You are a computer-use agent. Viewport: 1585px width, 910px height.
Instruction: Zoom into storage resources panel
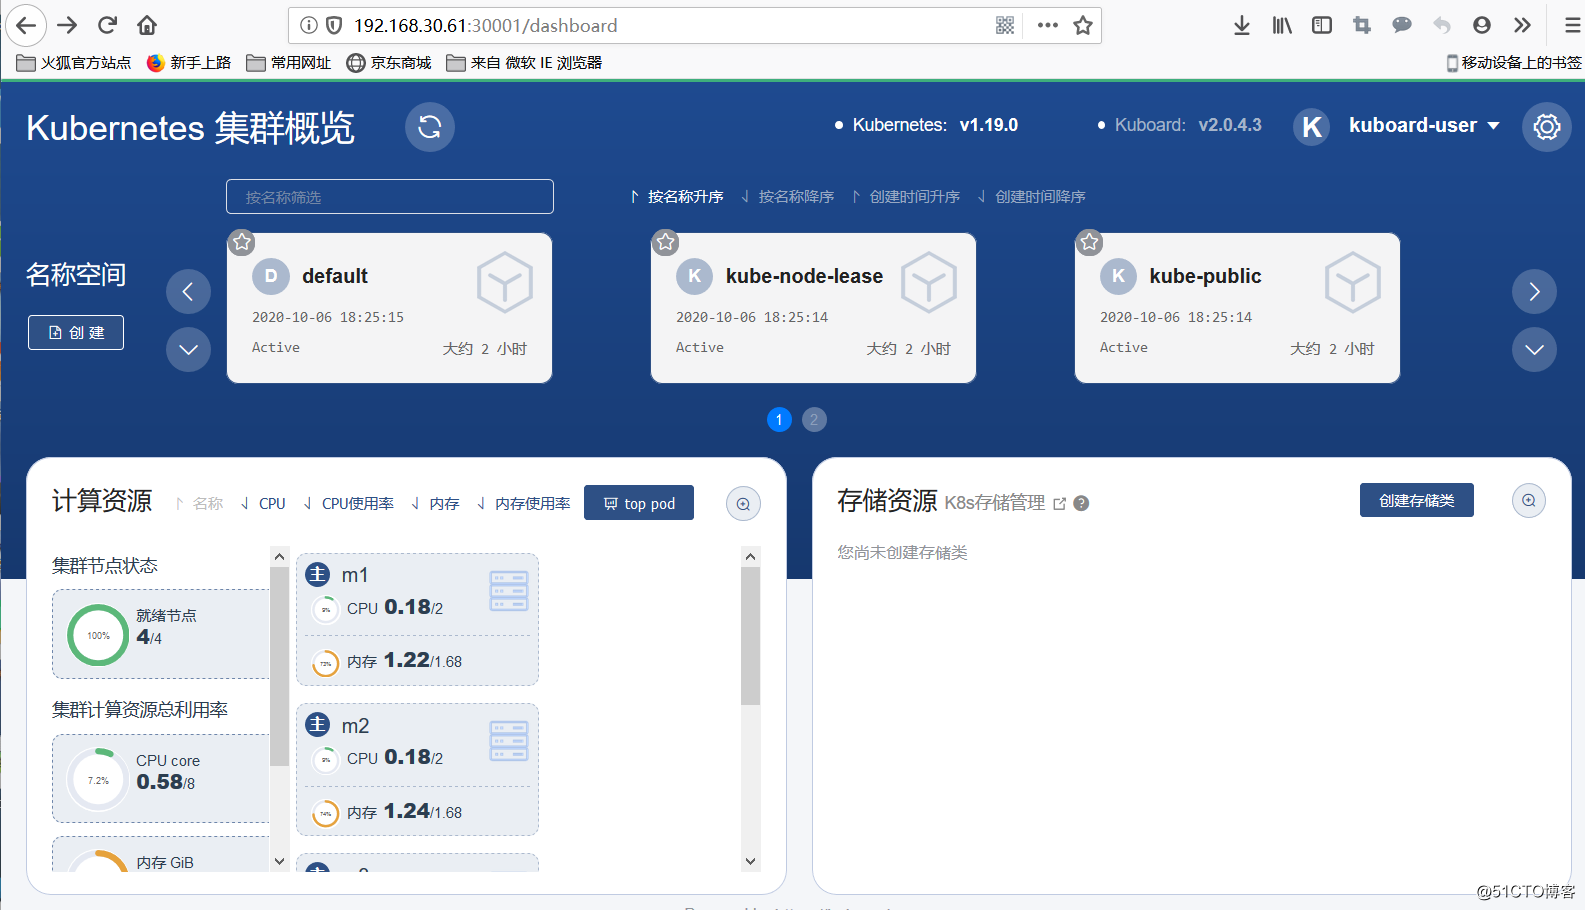tap(1529, 501)
